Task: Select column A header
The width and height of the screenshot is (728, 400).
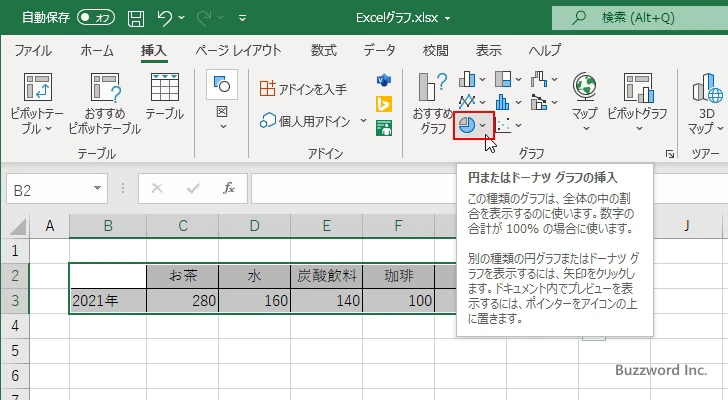Action: 50,226
